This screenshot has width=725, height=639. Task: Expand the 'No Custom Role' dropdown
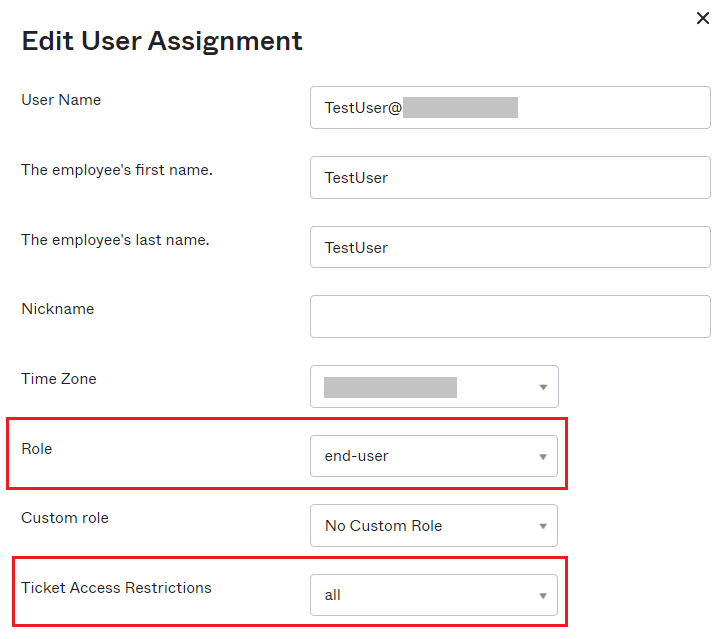click(x=433, y=526)
